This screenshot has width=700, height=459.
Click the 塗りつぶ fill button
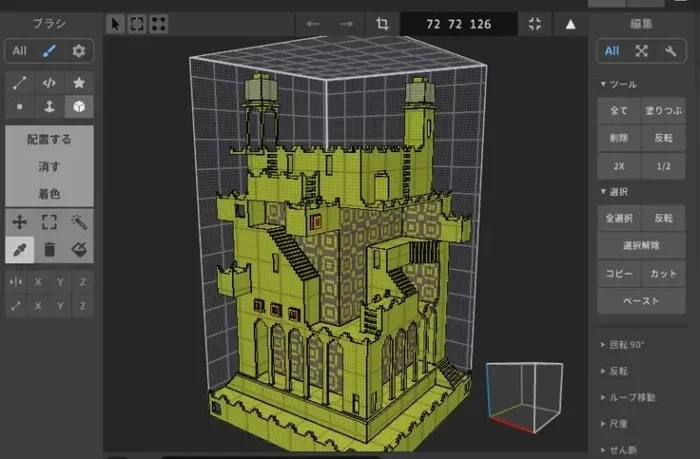663,111
